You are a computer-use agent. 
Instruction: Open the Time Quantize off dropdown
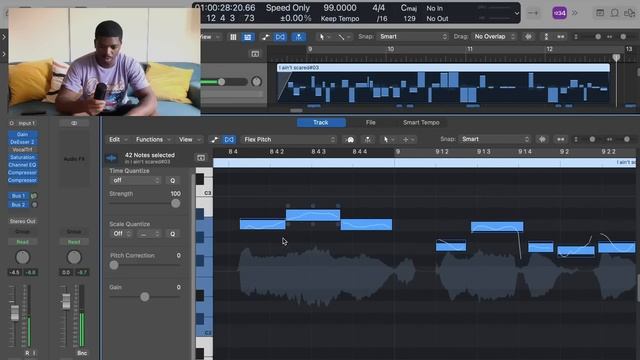tap(135, 180)
